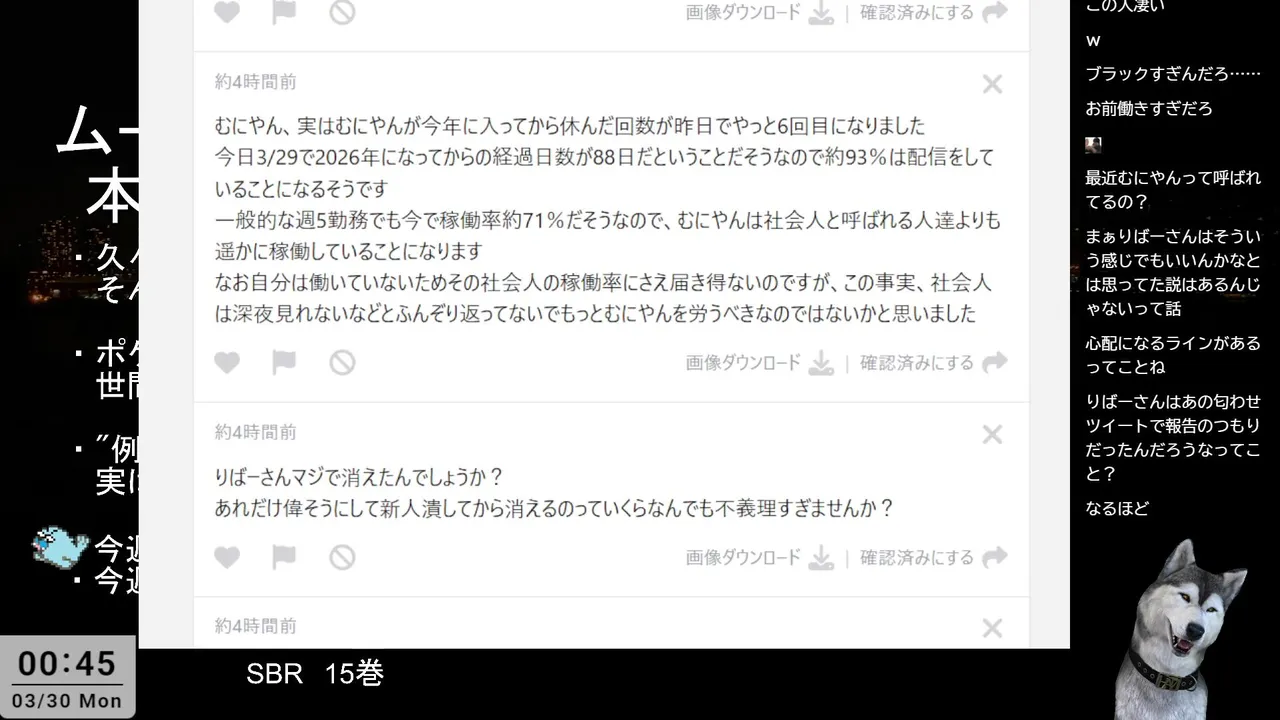Click 画像ダウンロード on the topmost card
This screenshot has width=1280, height=720.
tap(760, 13)
